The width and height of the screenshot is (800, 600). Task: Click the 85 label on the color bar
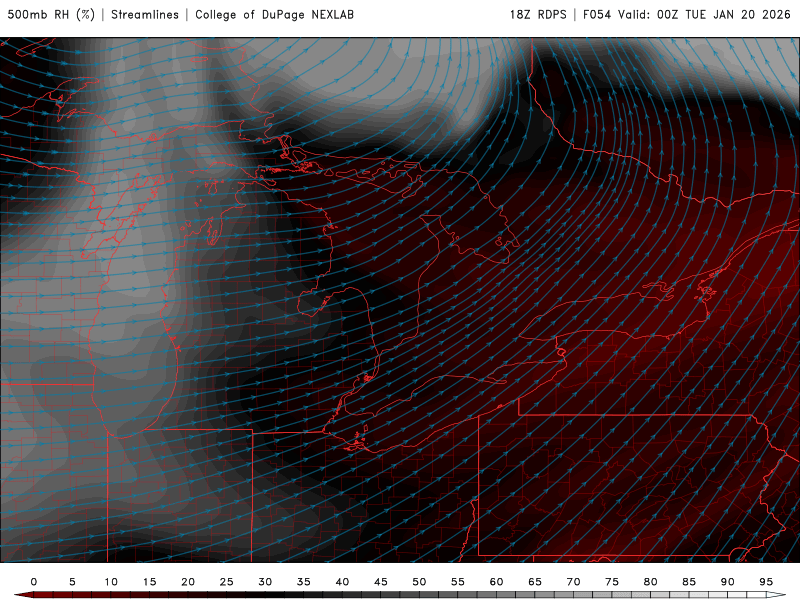click(689, 582)
